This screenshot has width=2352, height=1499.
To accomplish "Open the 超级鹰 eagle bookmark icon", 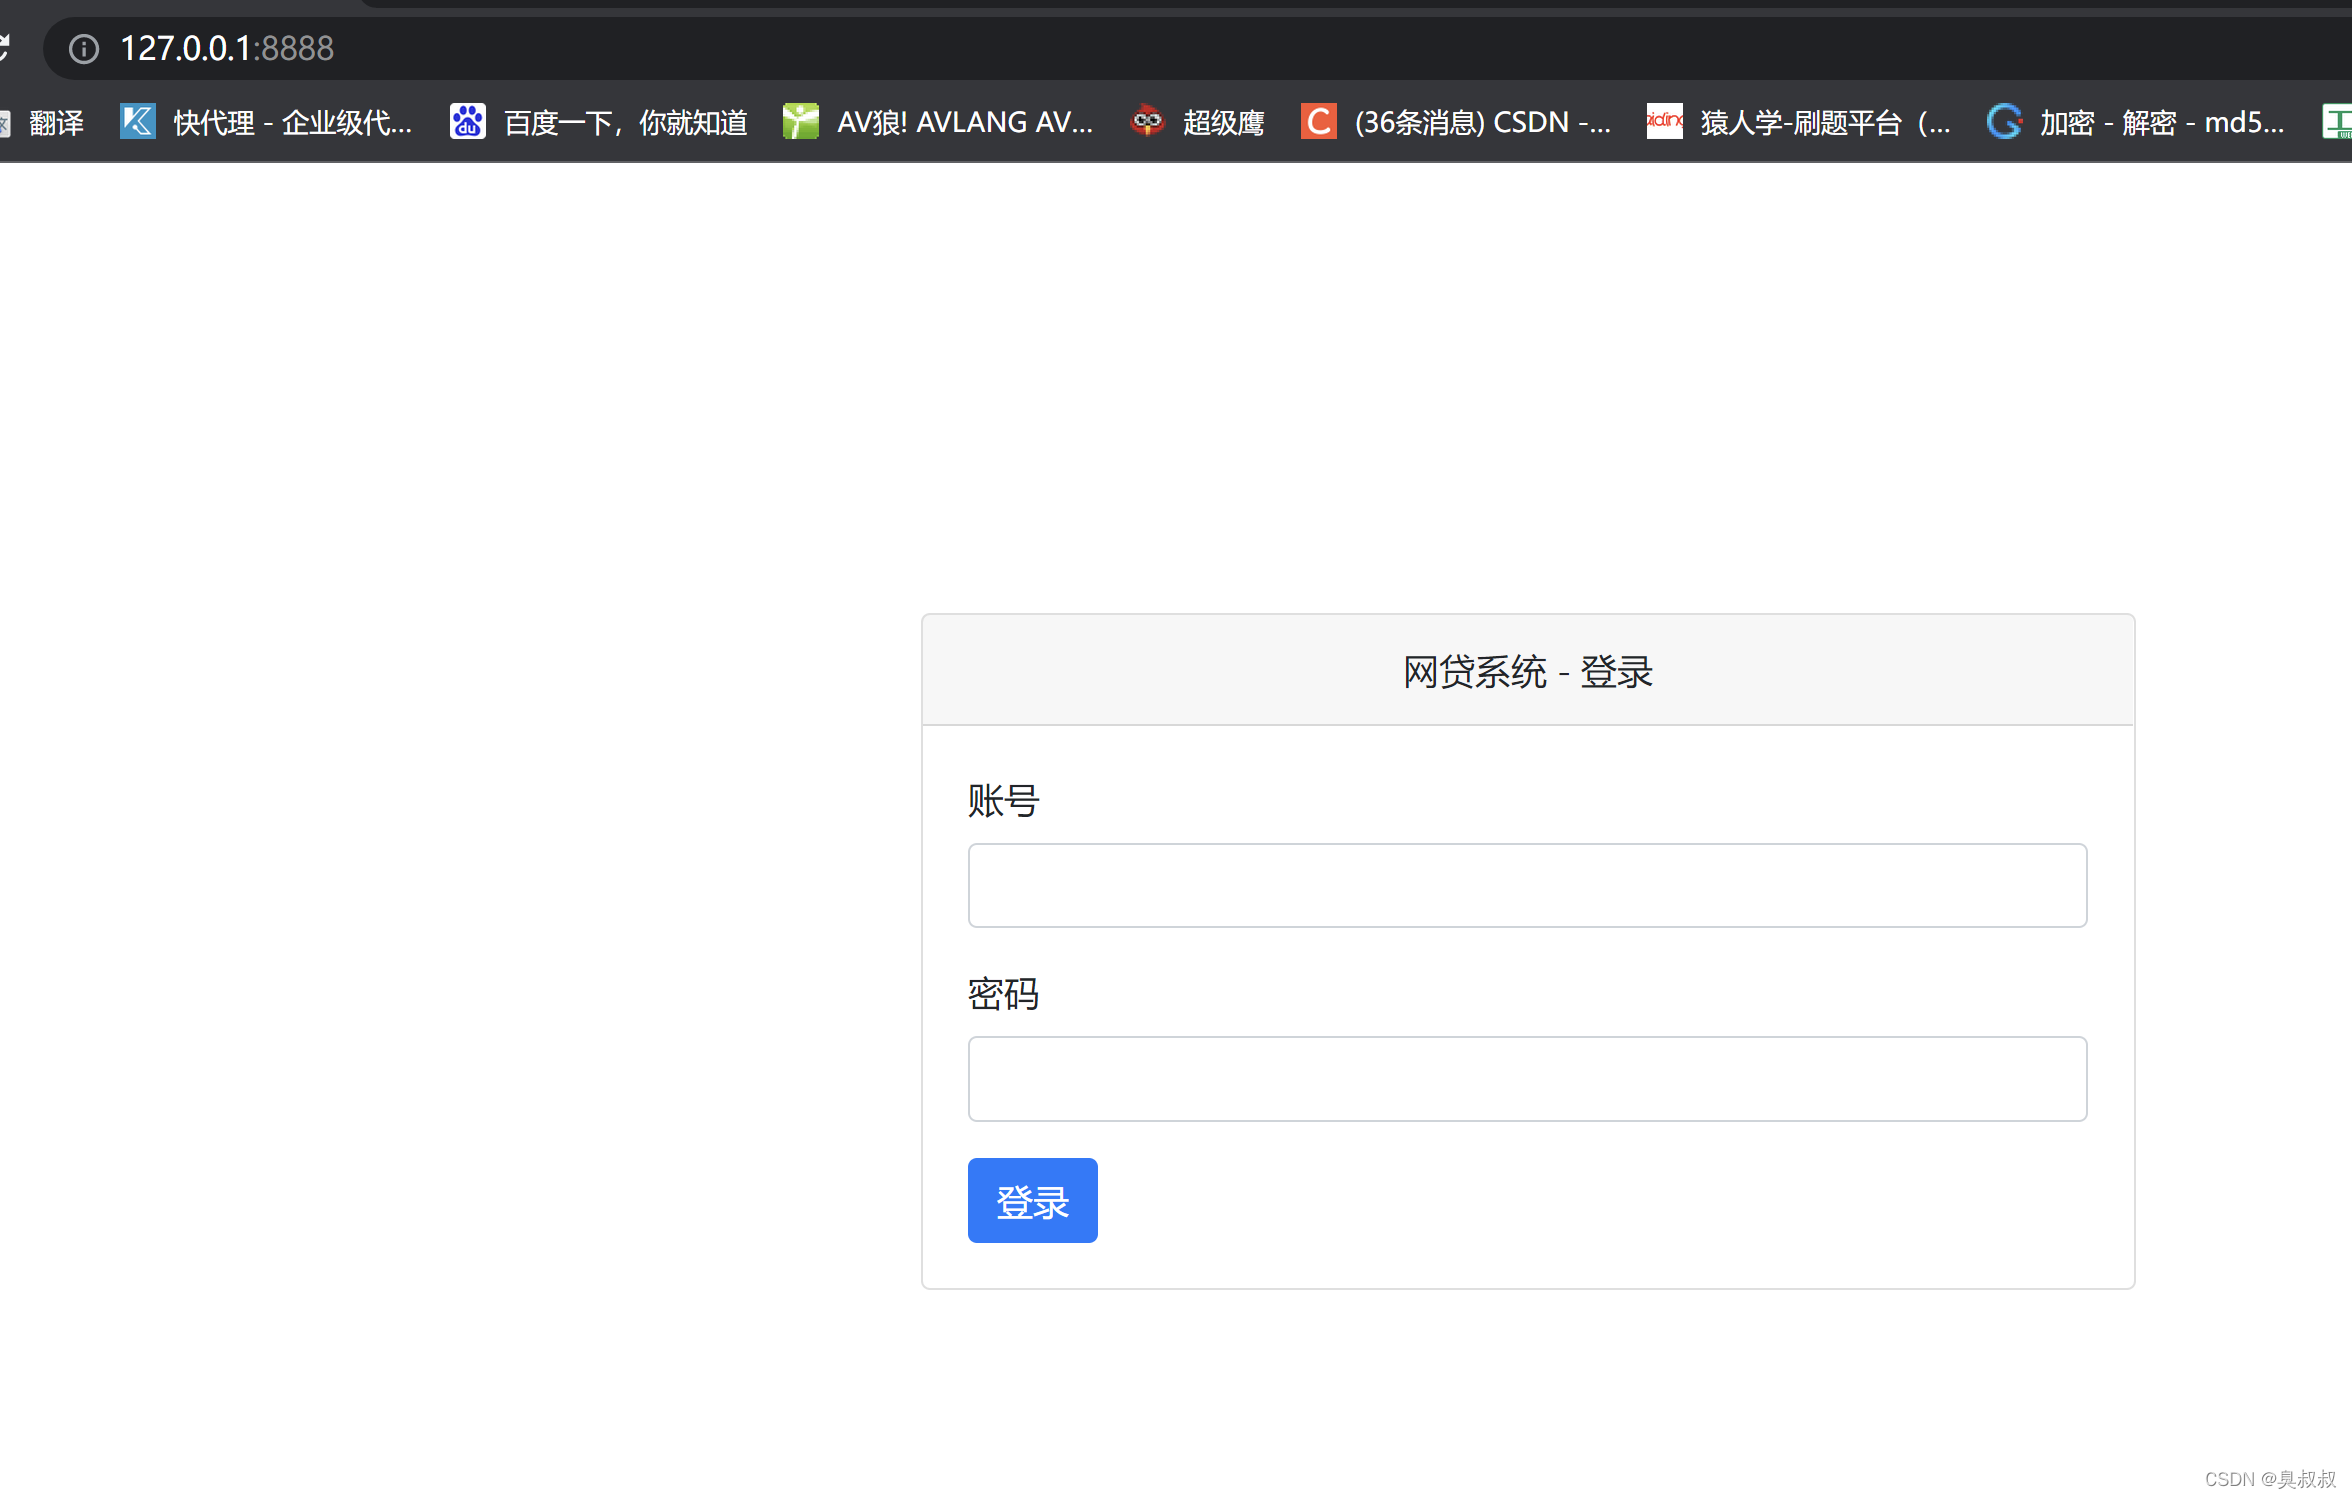I will coord(1147,122).
